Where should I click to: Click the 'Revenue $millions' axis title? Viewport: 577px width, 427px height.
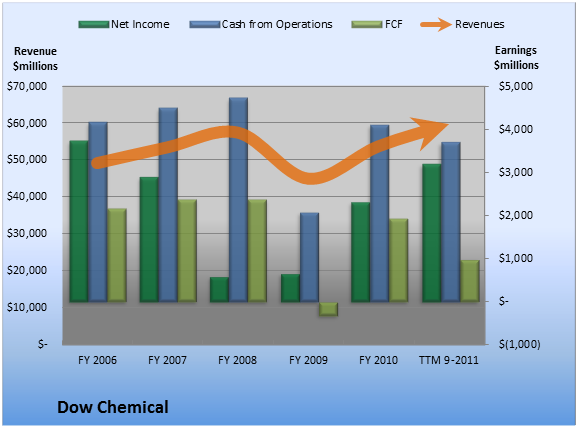tap(35, 59)
